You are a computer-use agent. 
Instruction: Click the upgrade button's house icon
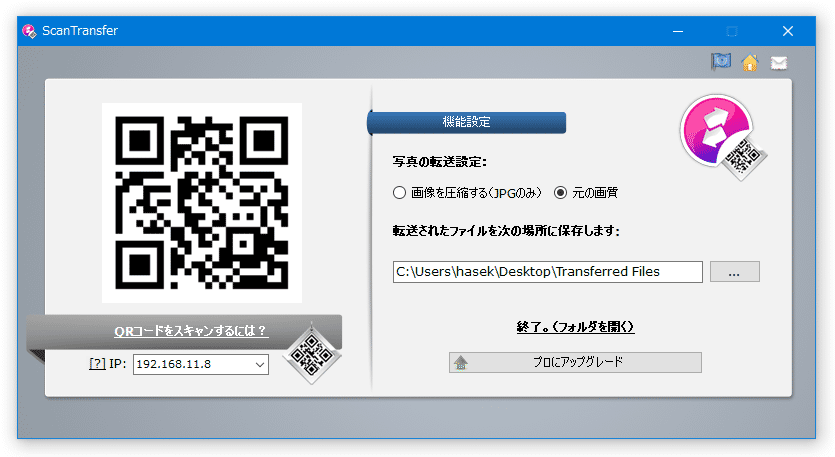tap(461, 363)
